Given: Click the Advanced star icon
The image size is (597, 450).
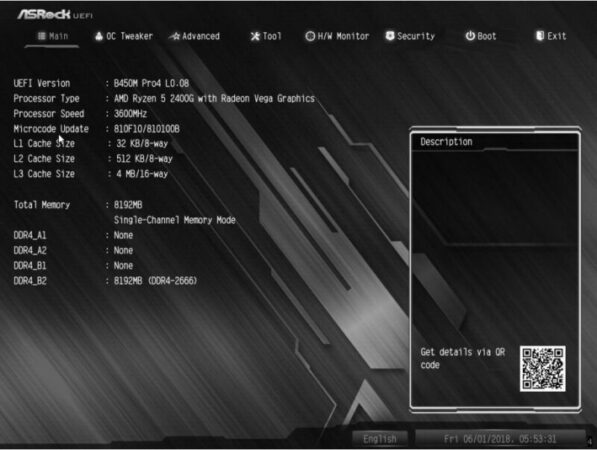Looking at the screenshot, I should 175,37.
